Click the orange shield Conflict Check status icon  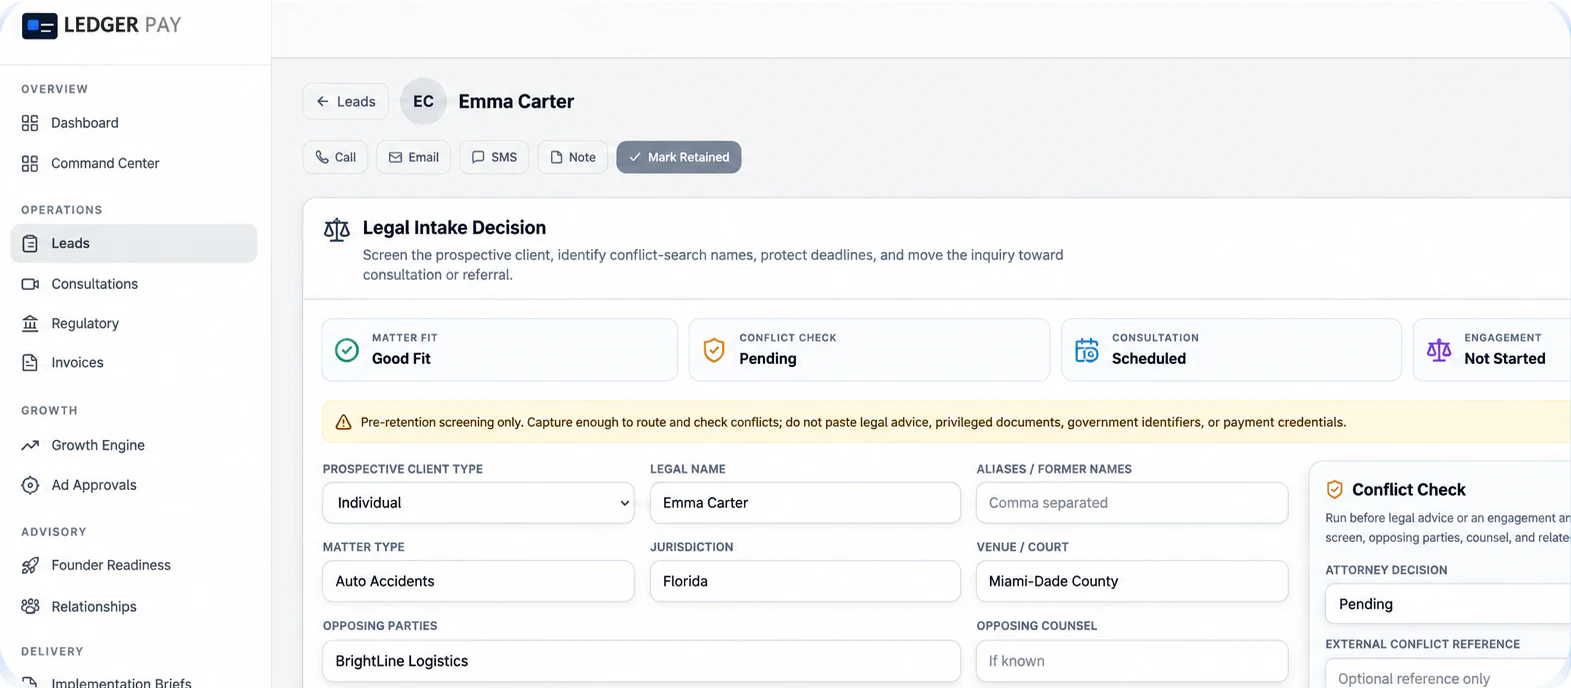[x=714, y=350]
